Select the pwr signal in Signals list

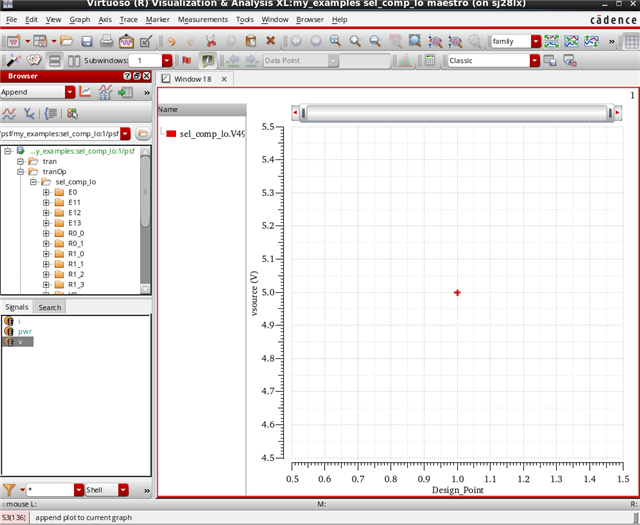click(24, 331)
